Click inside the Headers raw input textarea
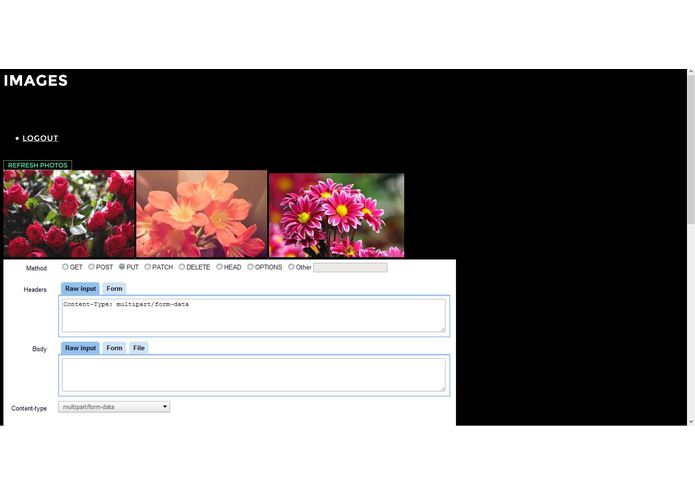The width and height of the screenshot is (695, 494). click(254, 315)
